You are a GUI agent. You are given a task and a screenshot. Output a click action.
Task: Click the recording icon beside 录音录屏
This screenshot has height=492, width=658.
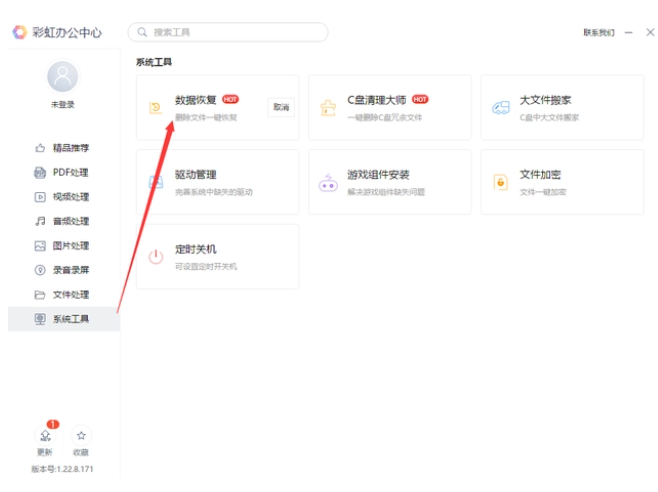[x=40, y=270]
